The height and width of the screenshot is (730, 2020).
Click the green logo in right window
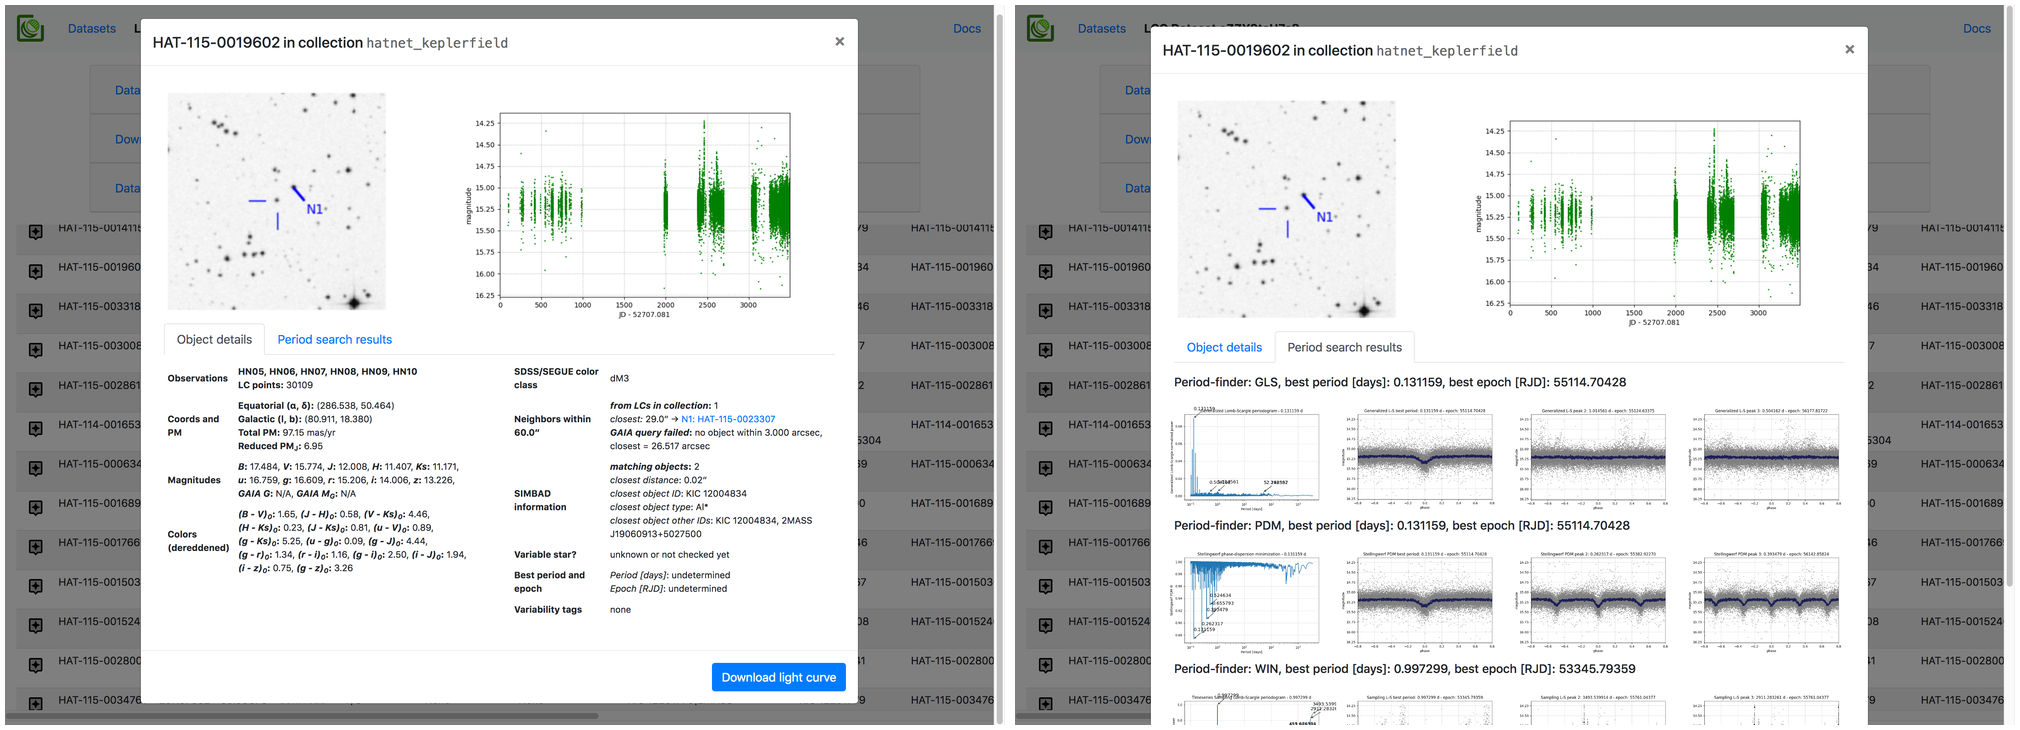1041,28
